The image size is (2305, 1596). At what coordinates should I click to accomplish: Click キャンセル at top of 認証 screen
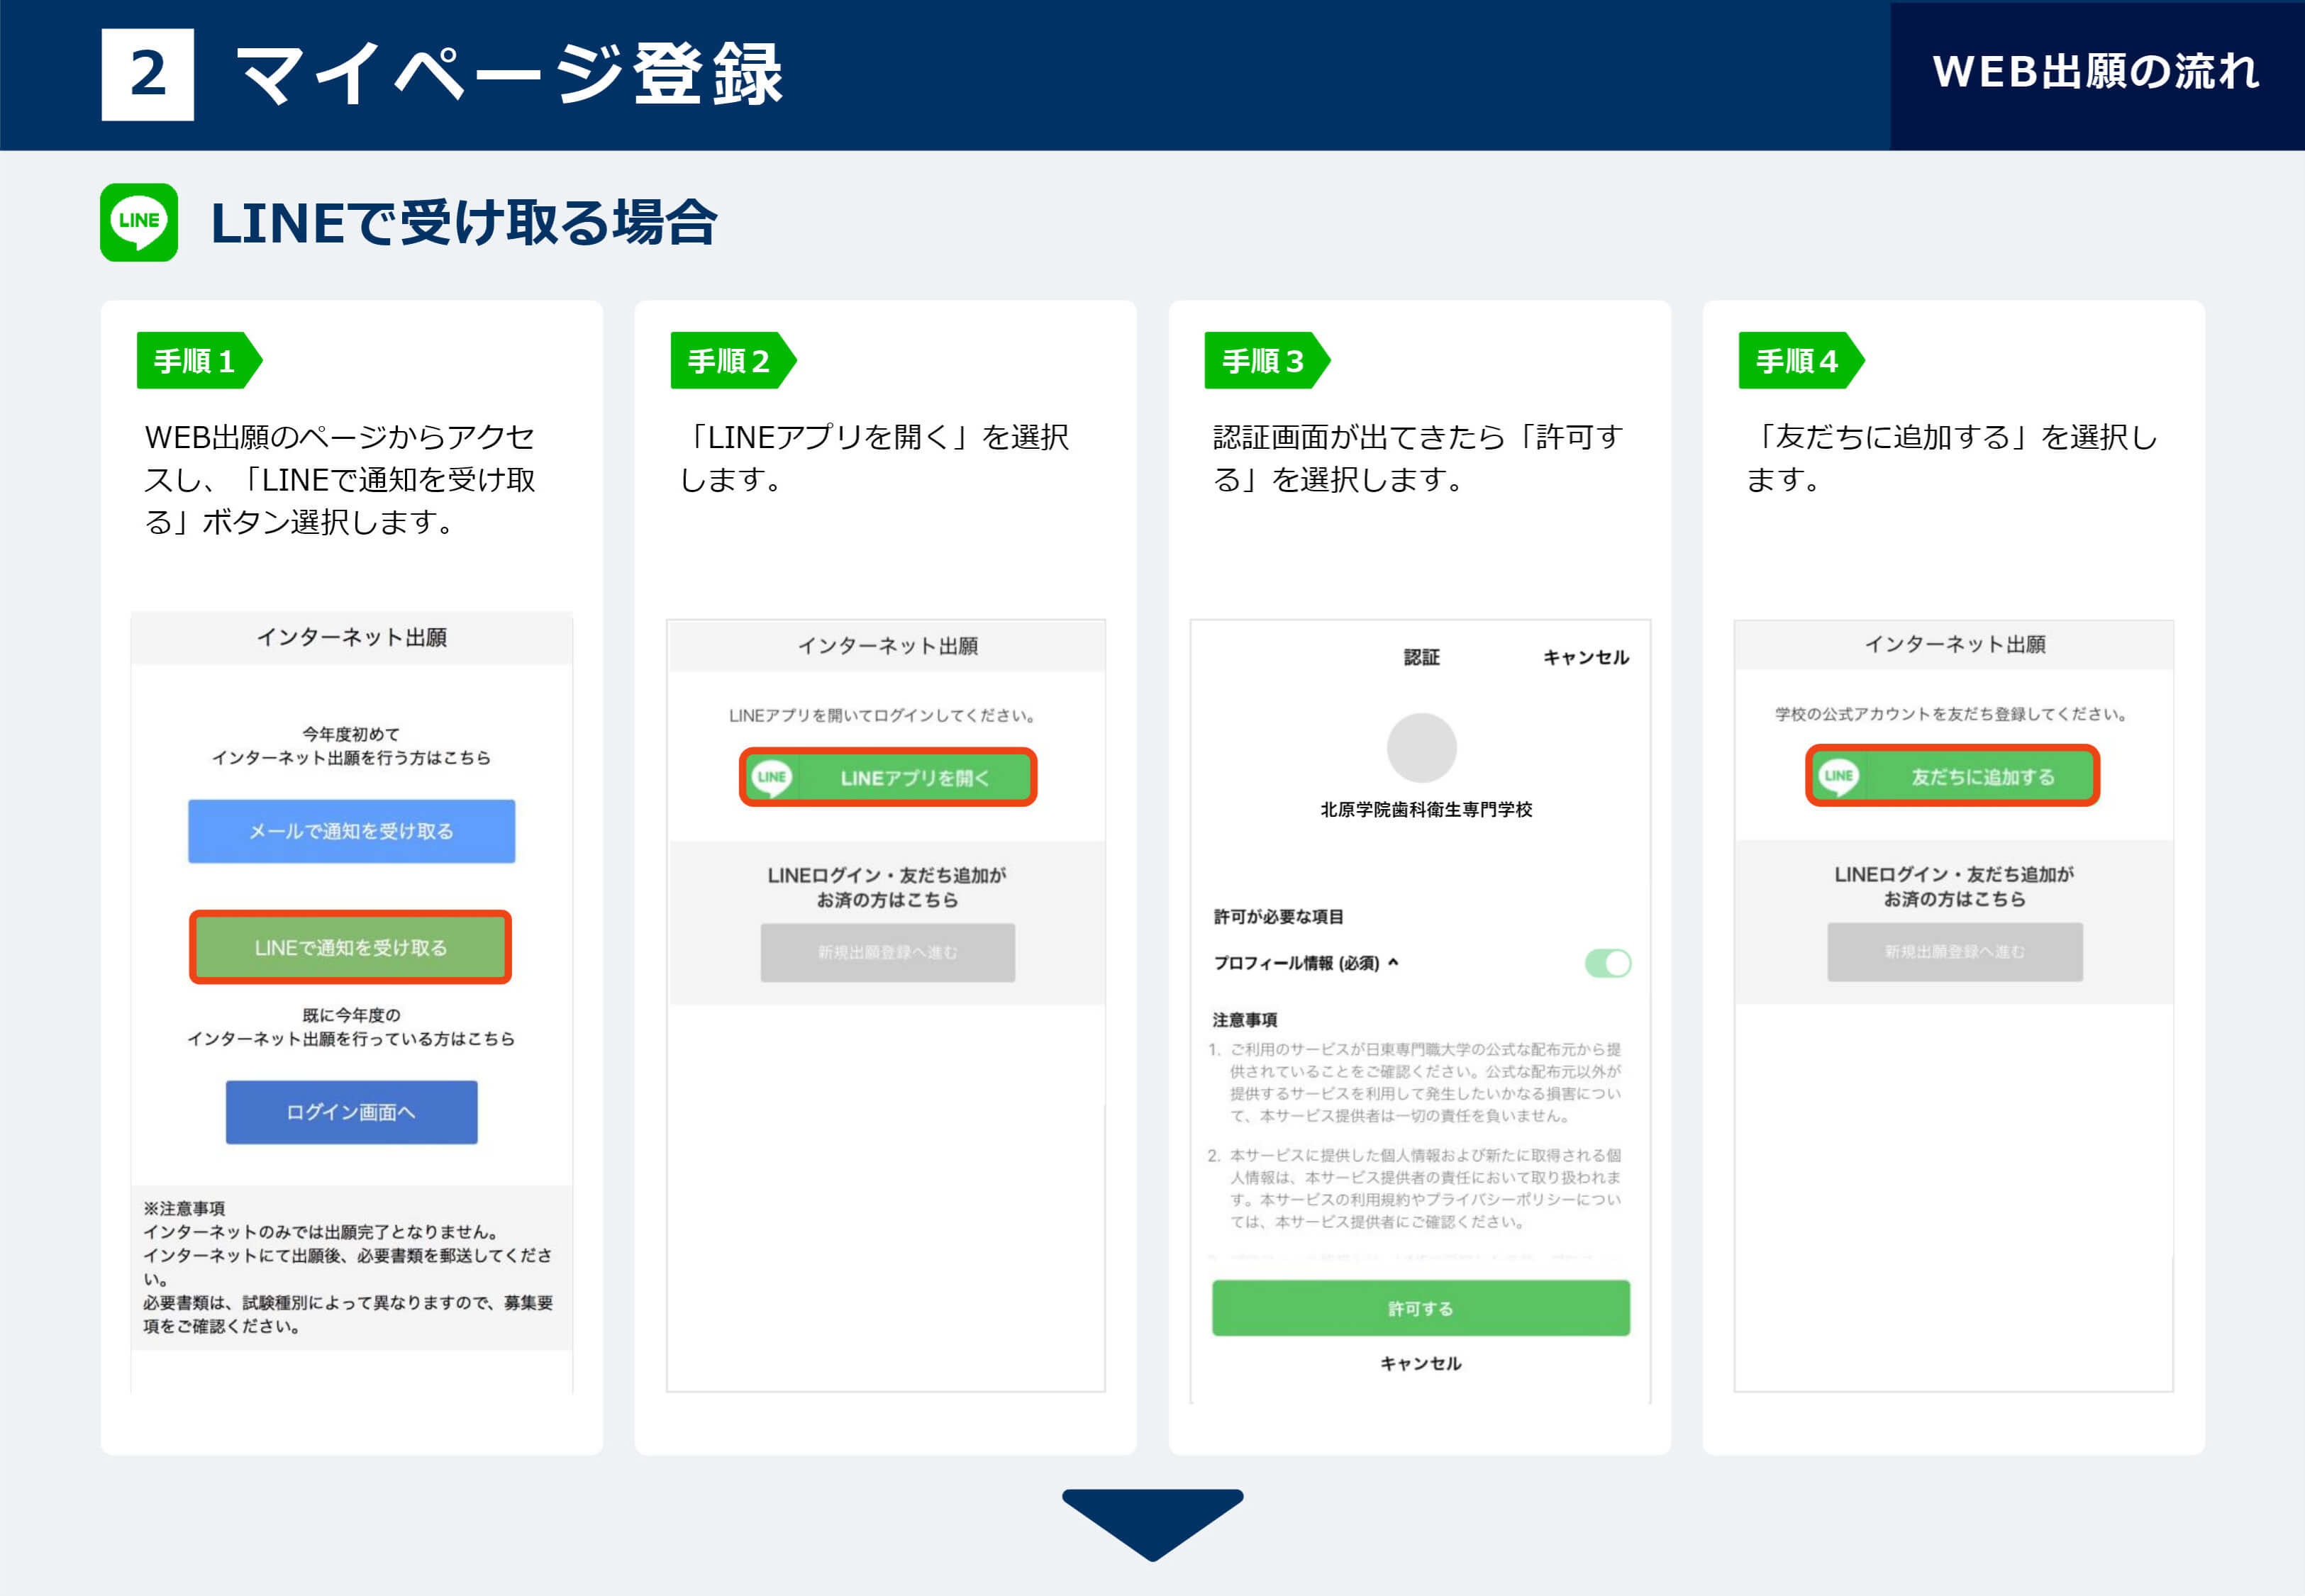[1585, 657]
